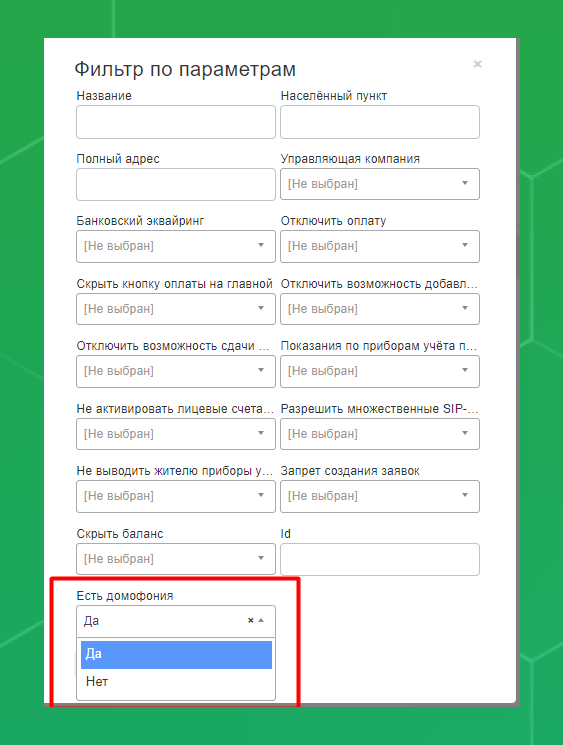
Task: Focus the Полный адрес text field
Action: (176, 184)
